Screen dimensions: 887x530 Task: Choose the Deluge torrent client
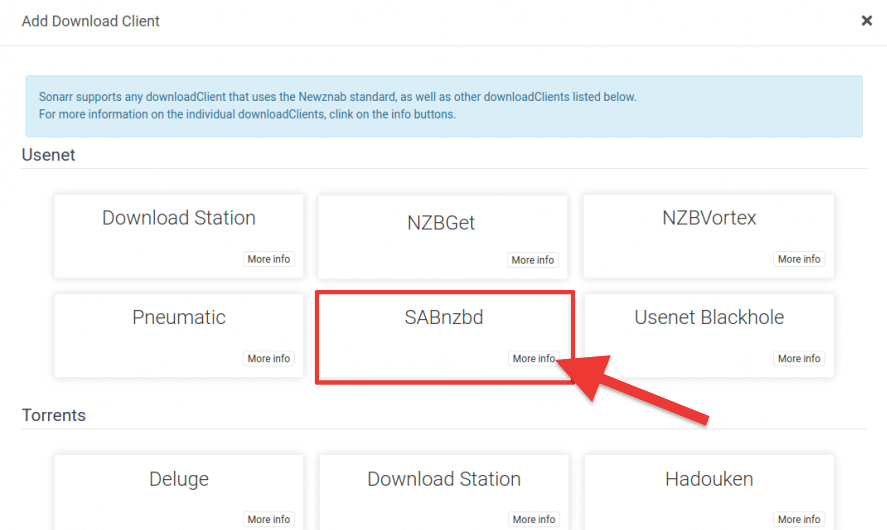click(179, 480)
